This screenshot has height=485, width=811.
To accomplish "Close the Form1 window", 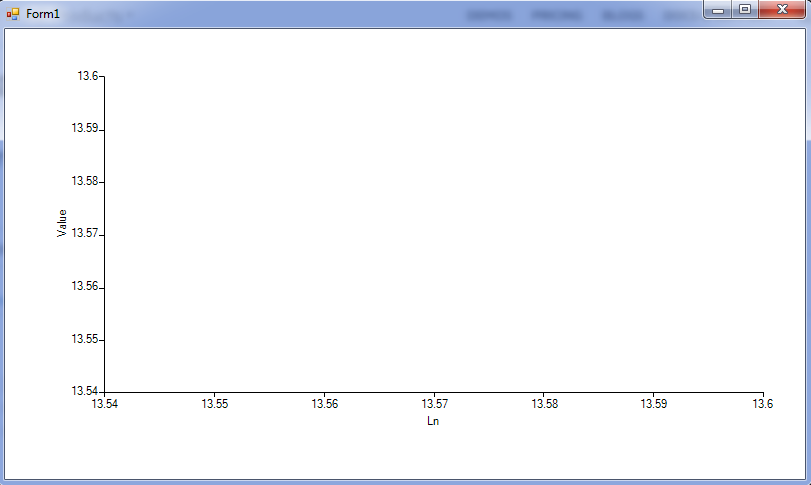I will (782, 9).
